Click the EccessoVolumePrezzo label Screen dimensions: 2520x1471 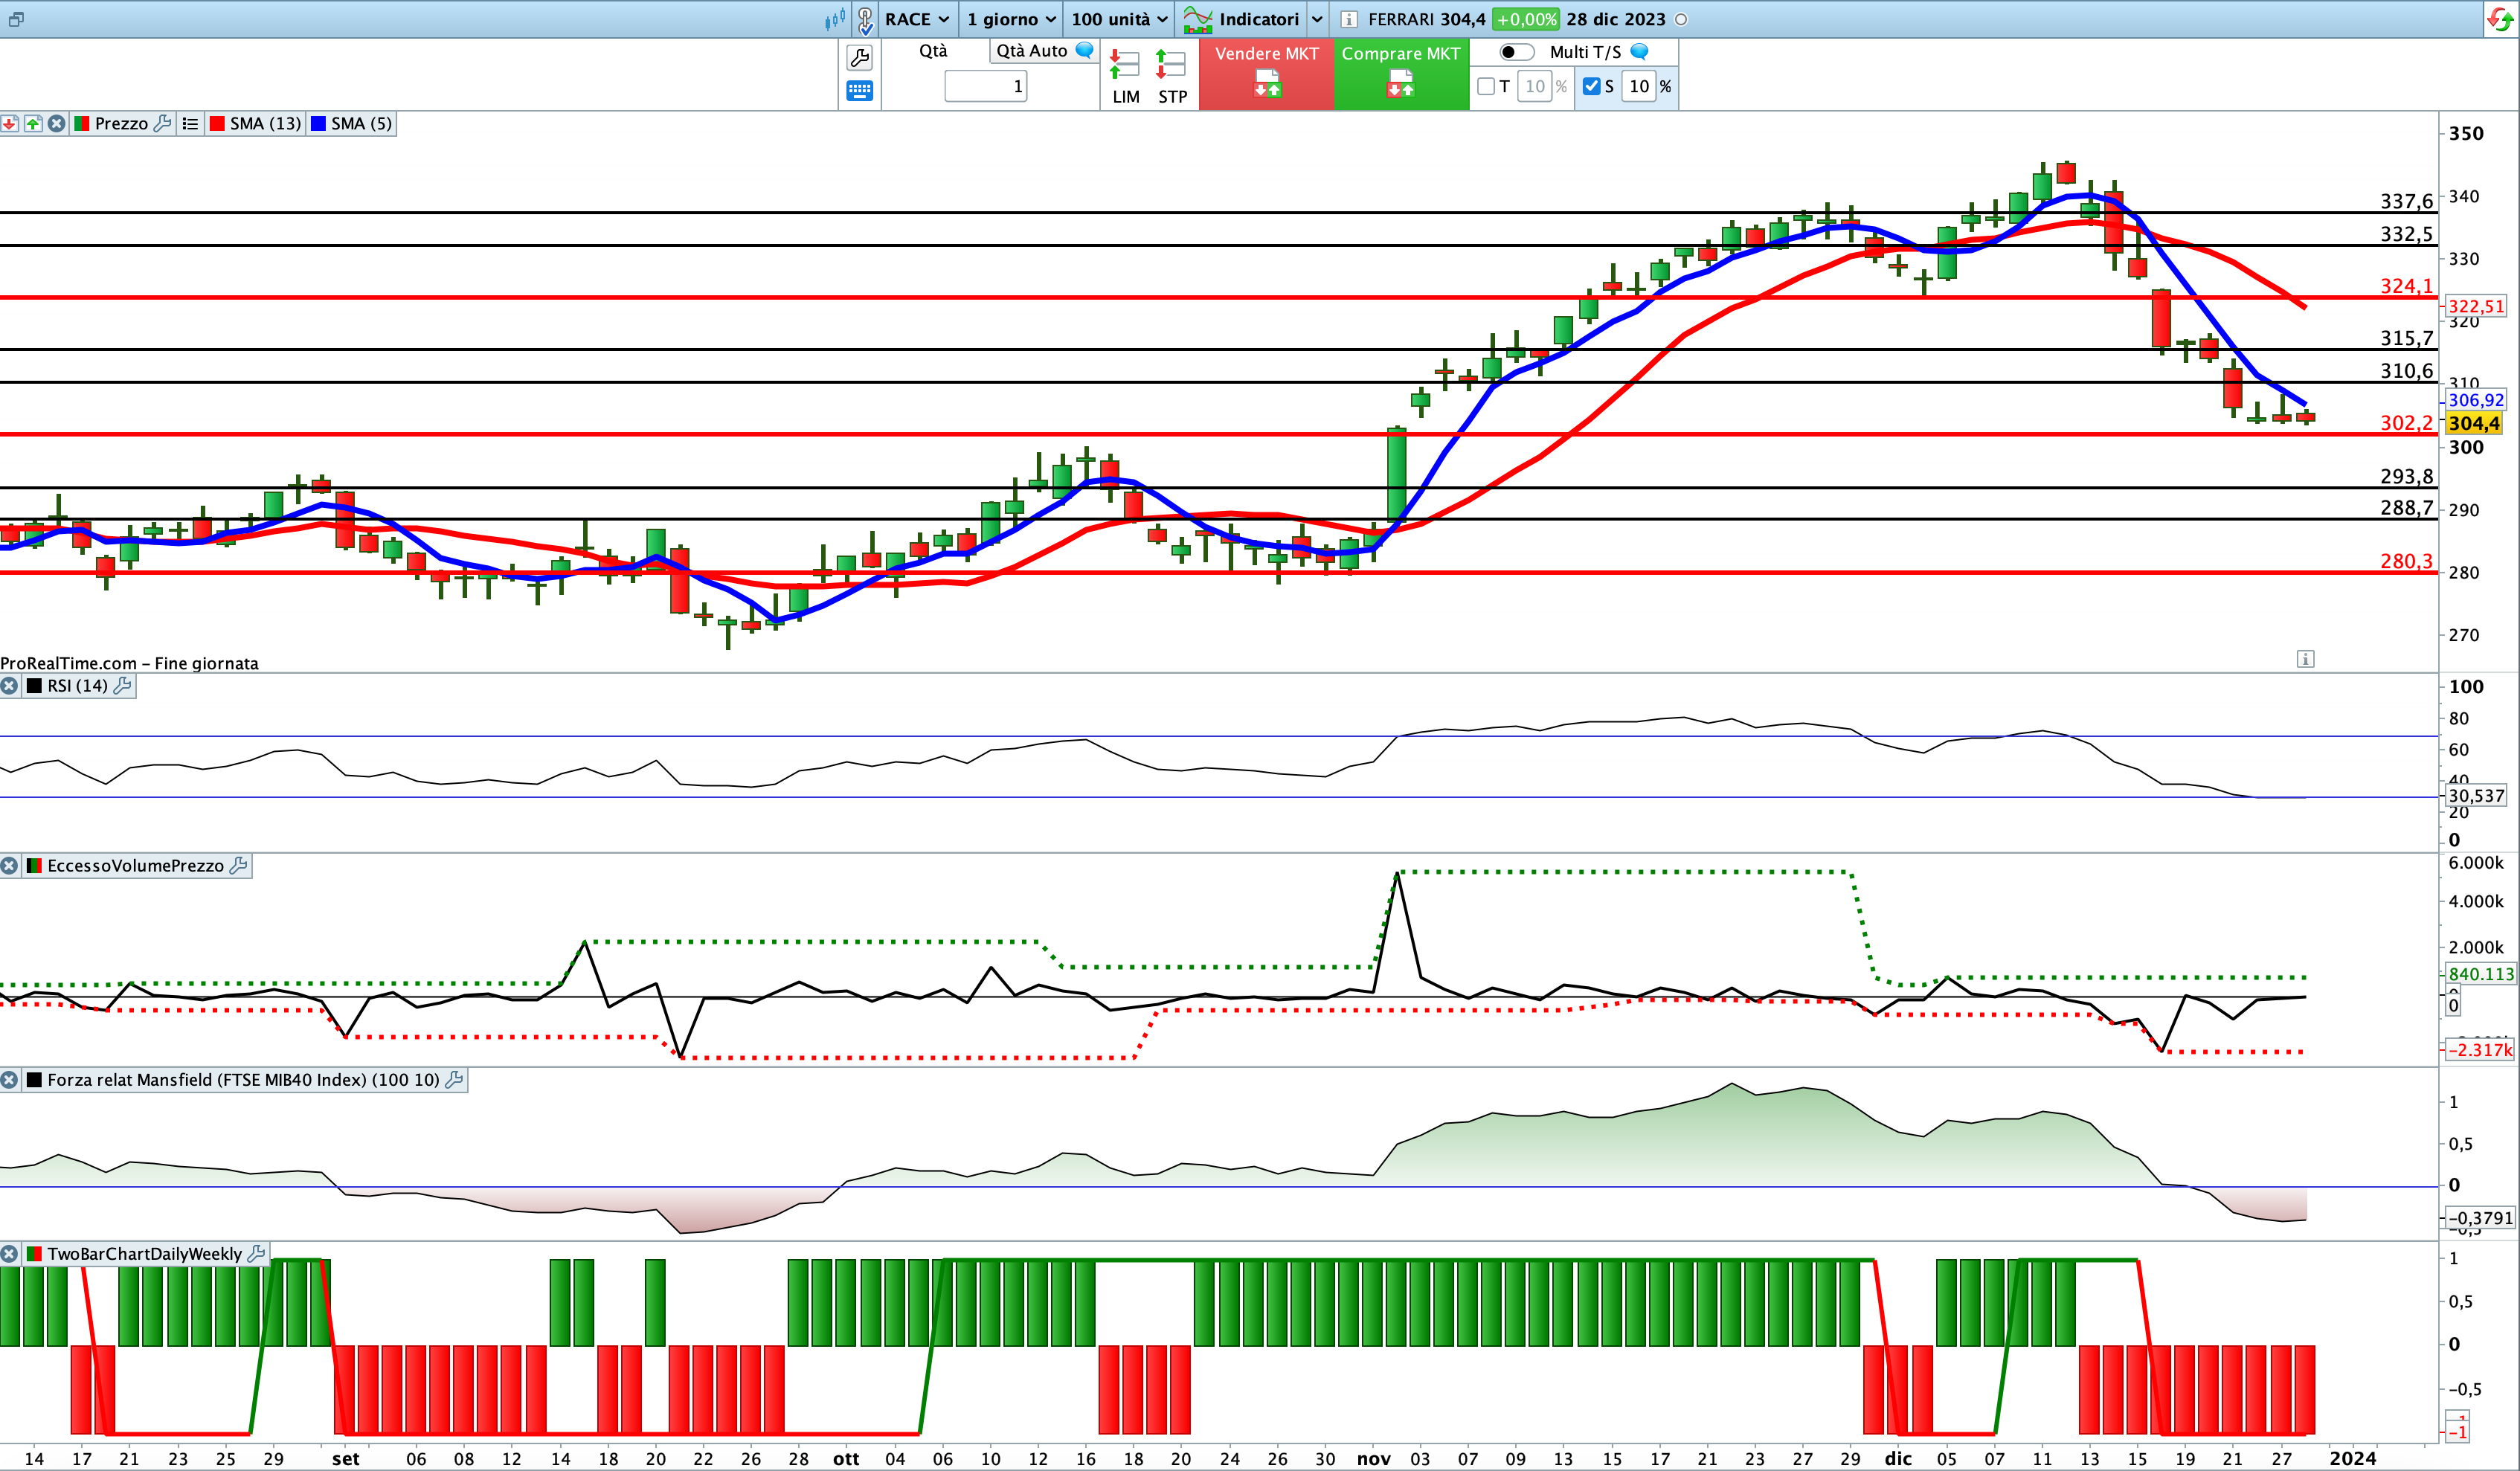pyautogui.click(x=135, y=866)
